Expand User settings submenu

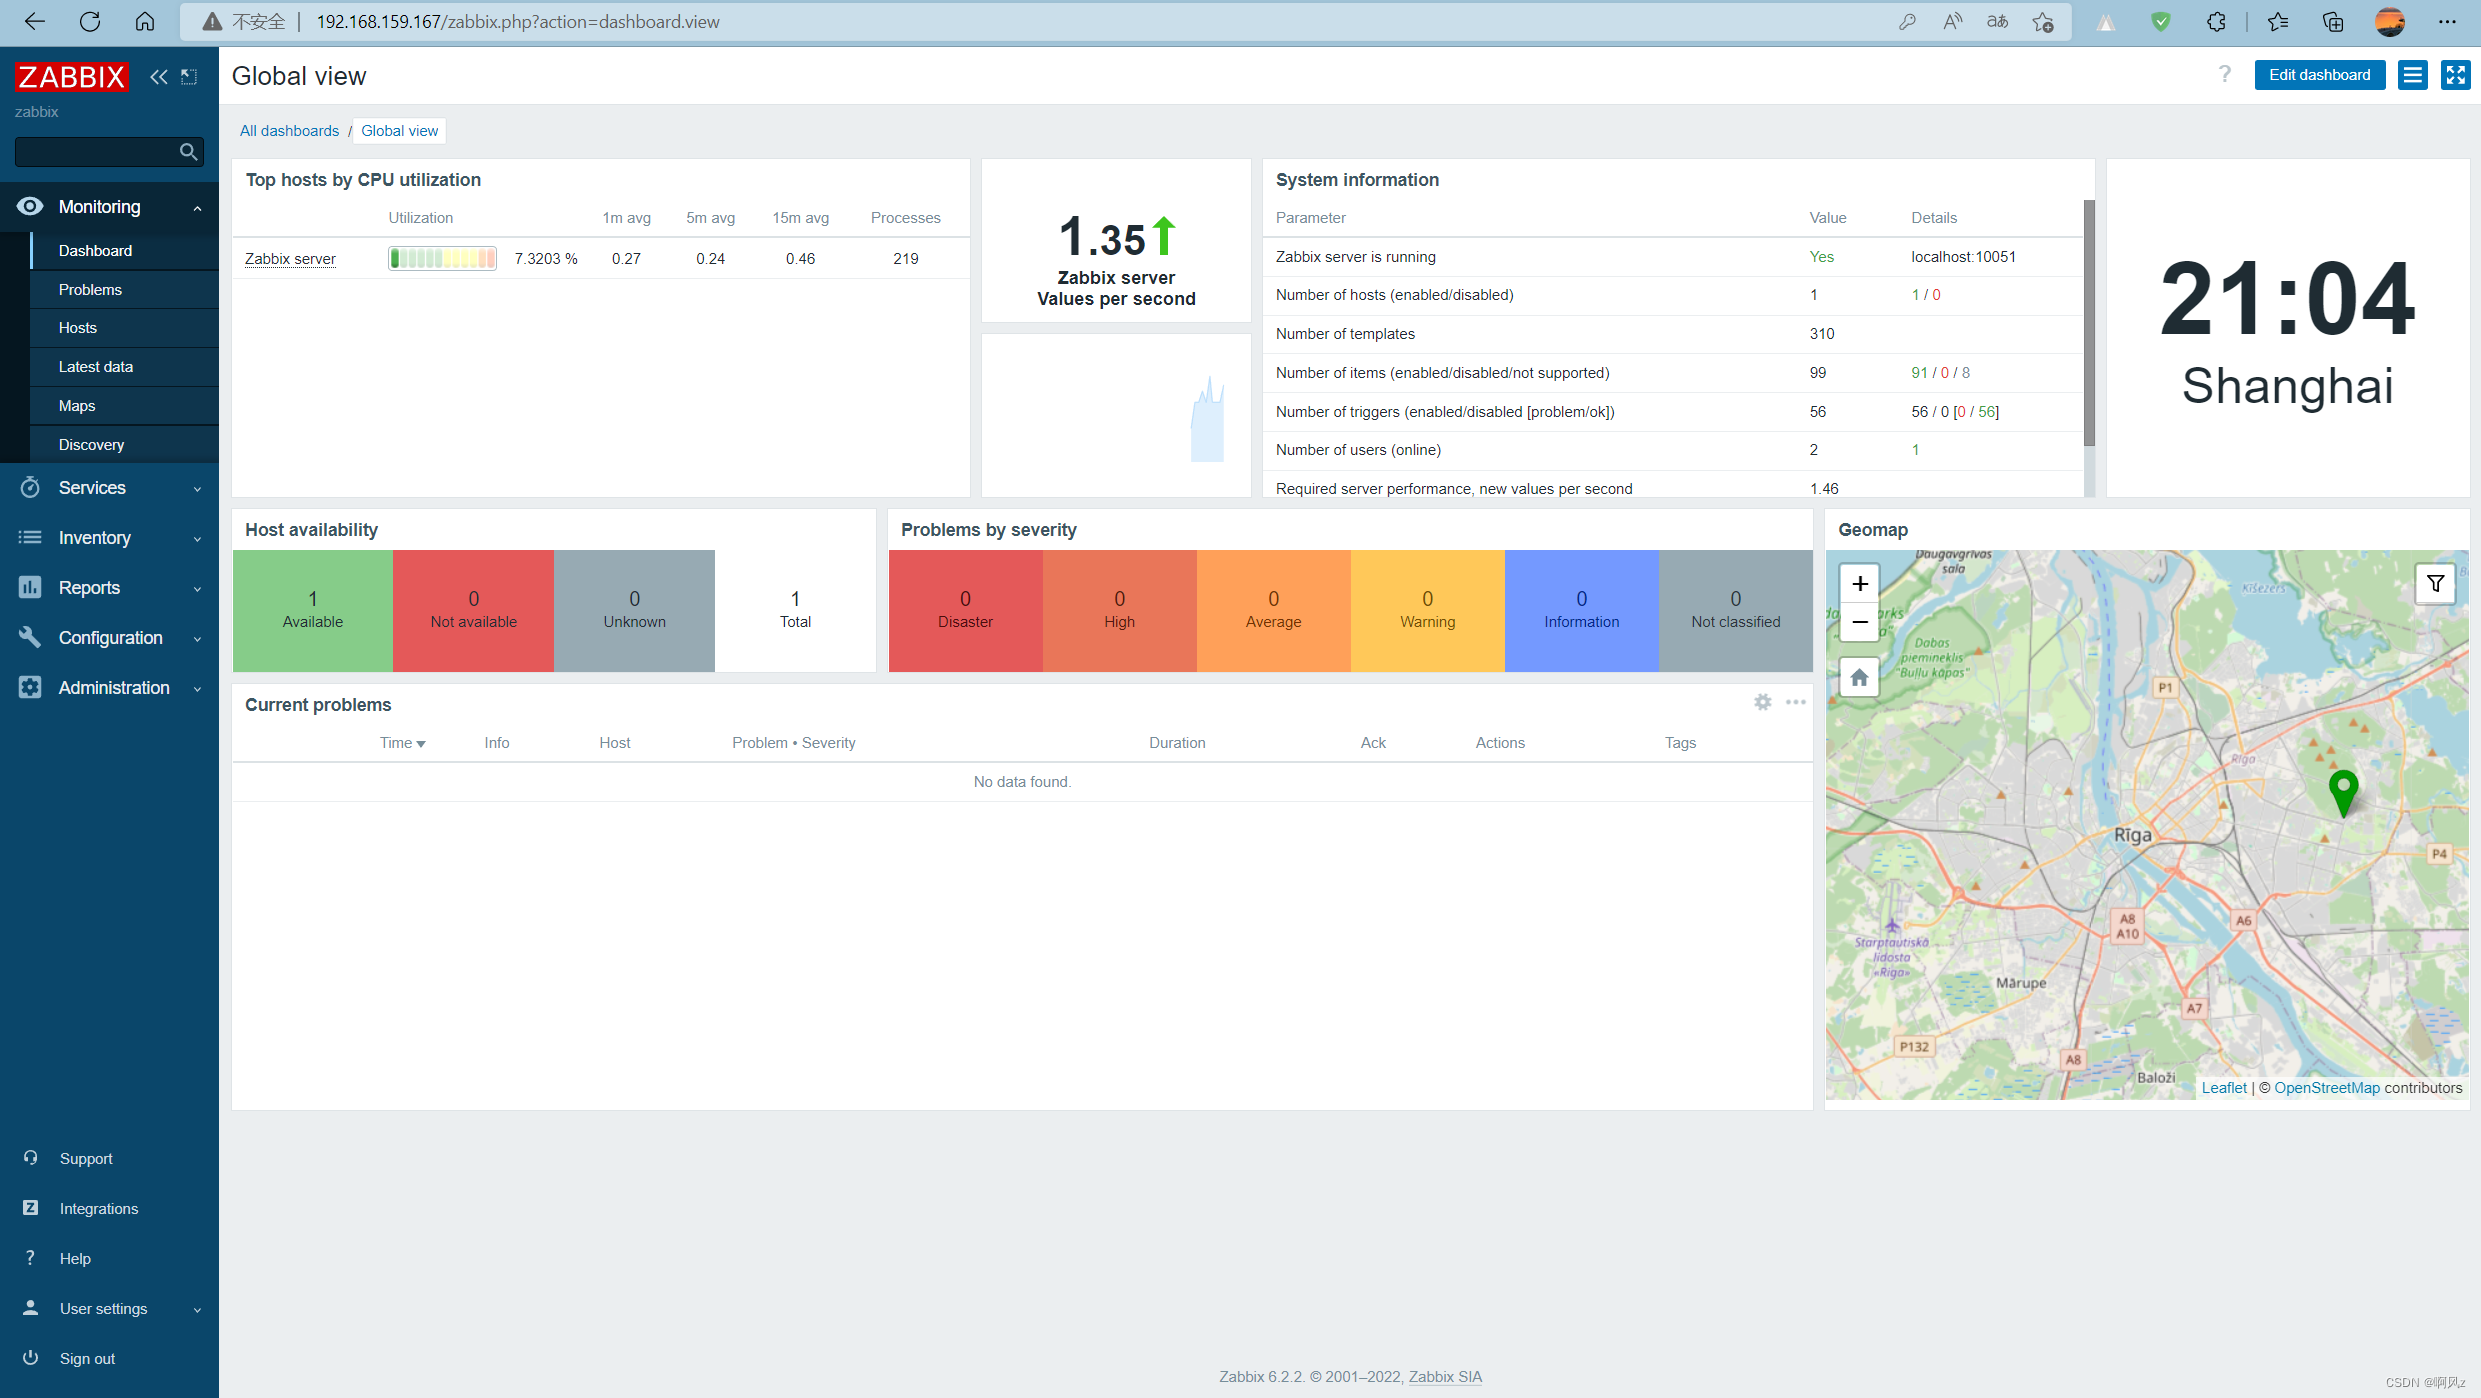[110, 1308]
